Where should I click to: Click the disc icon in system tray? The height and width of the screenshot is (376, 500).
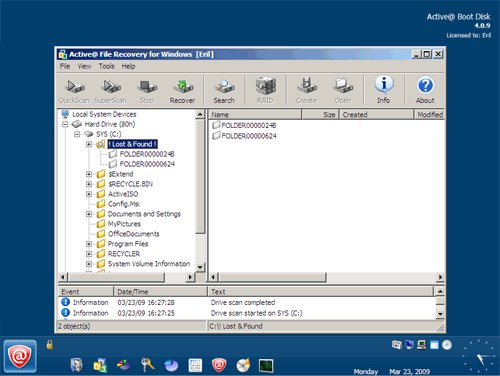pos(447,345)
